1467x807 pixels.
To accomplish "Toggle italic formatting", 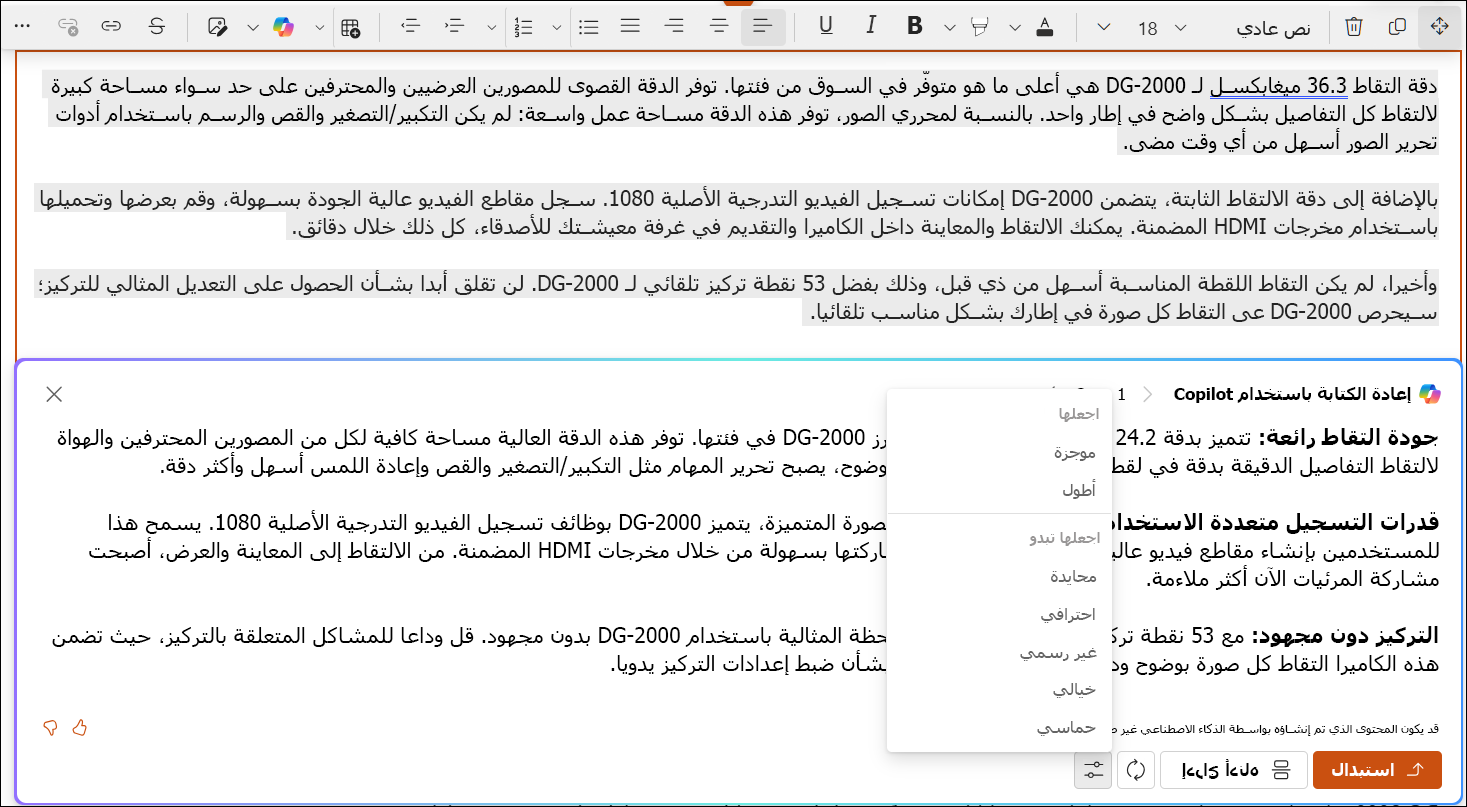I will (871, 27).
